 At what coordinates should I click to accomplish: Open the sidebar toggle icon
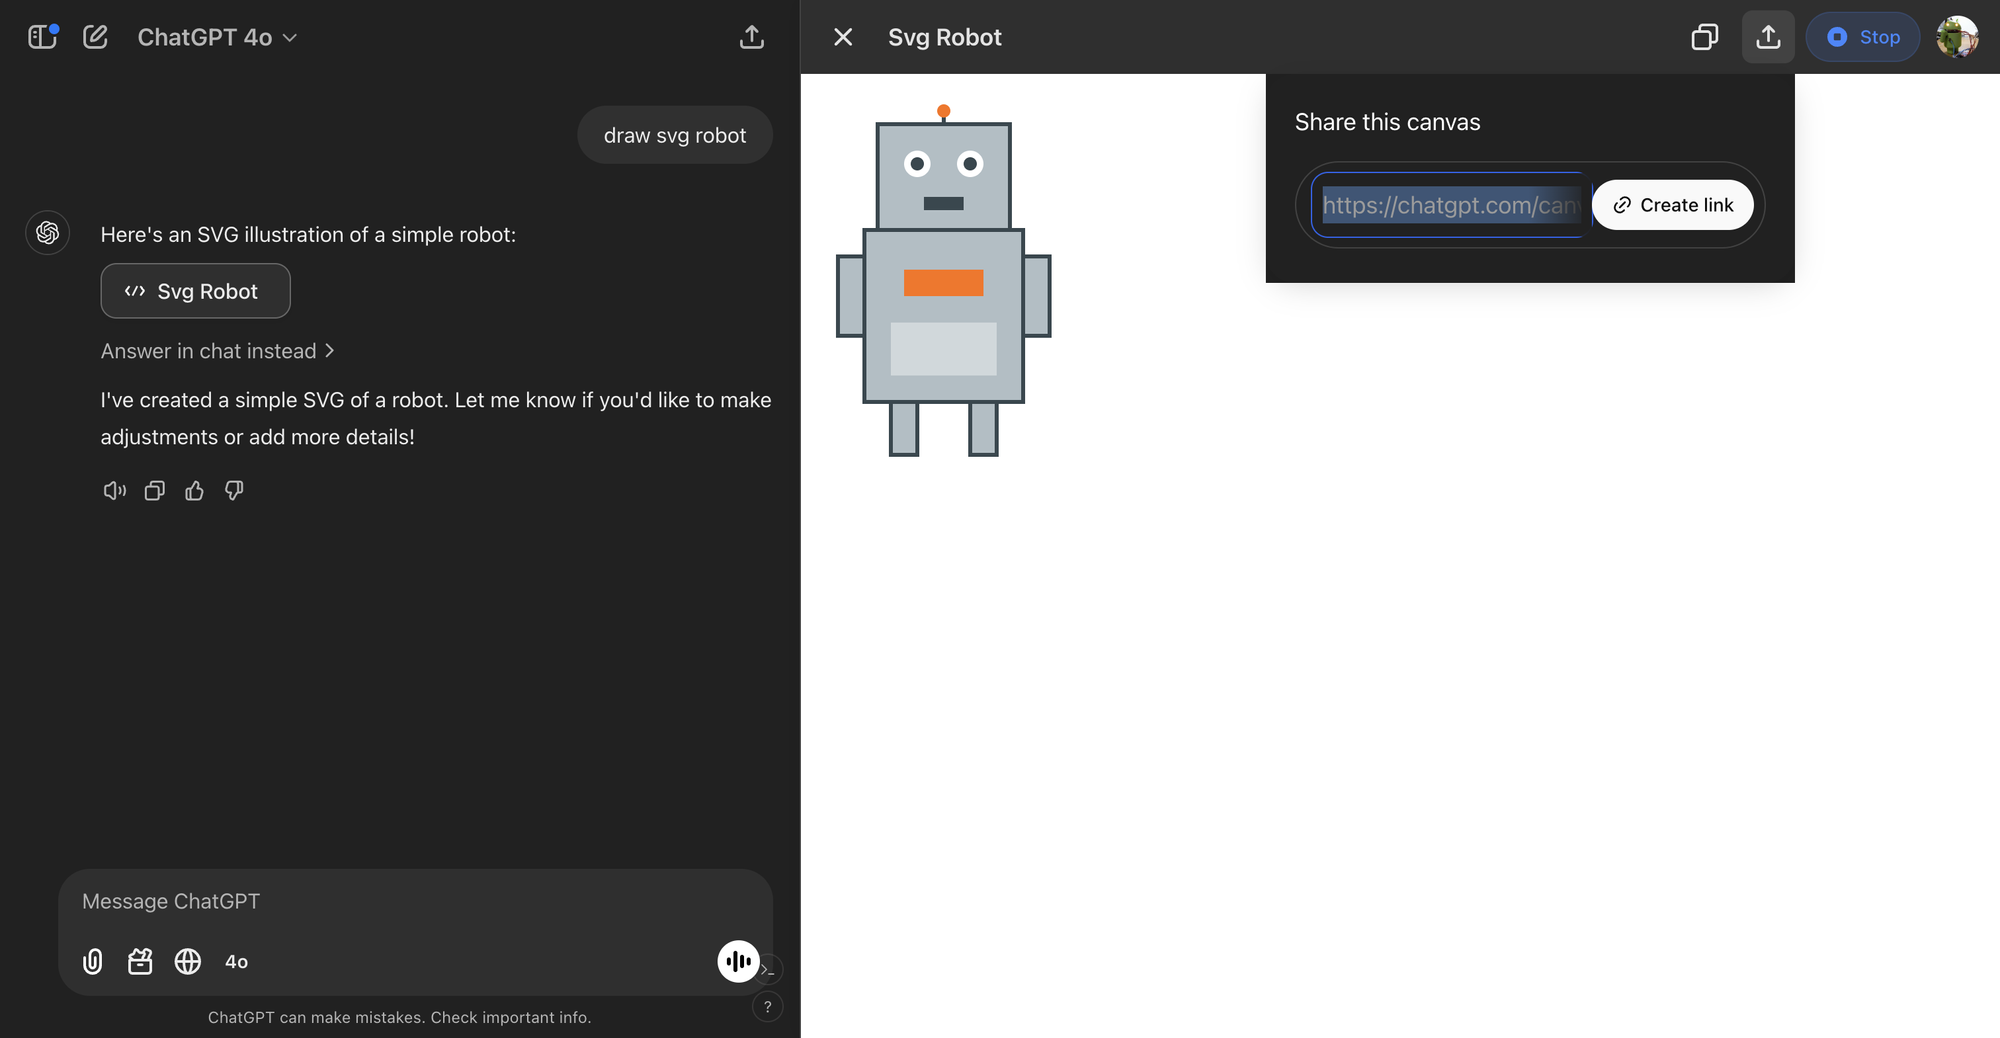(x=43, y=37)
